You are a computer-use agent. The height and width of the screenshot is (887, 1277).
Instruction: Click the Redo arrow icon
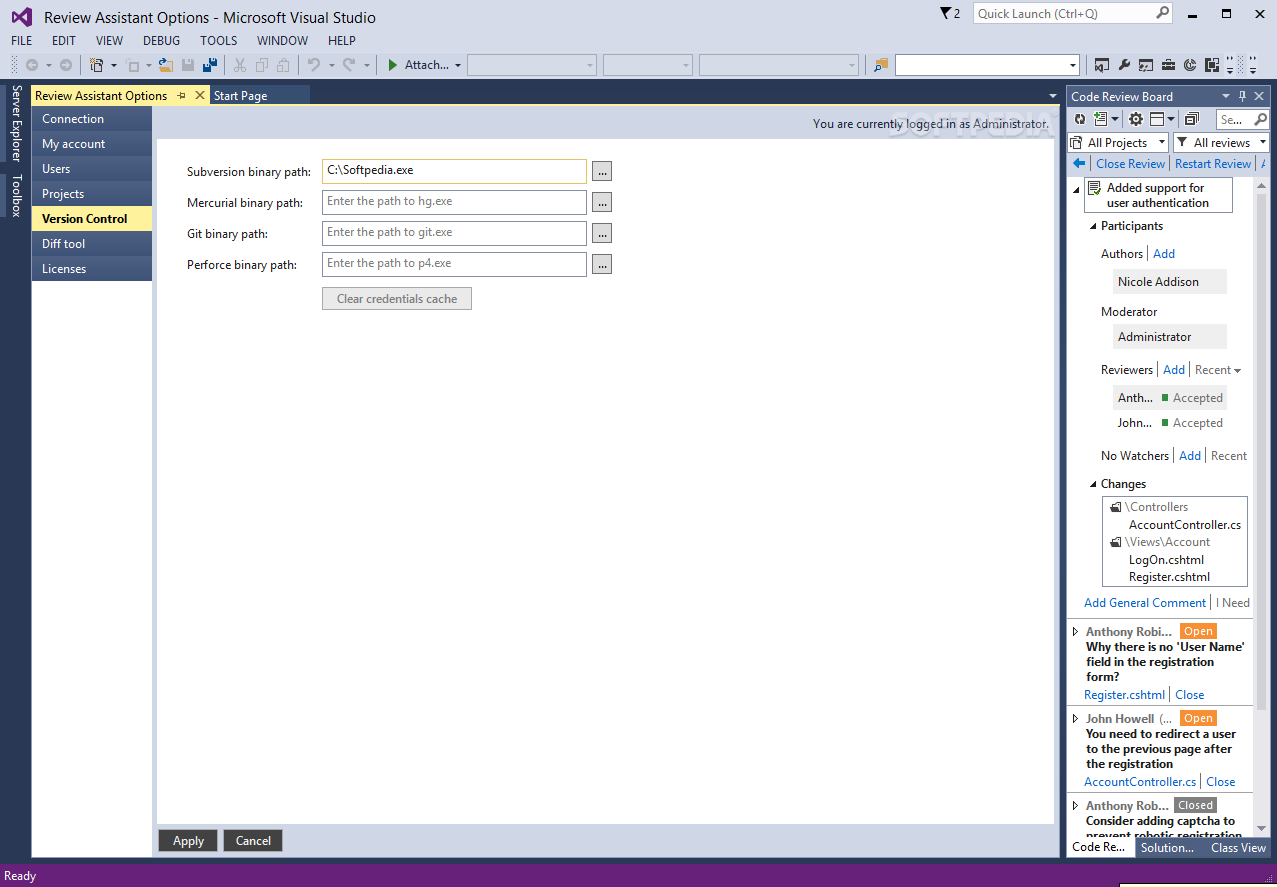(349, 65)
